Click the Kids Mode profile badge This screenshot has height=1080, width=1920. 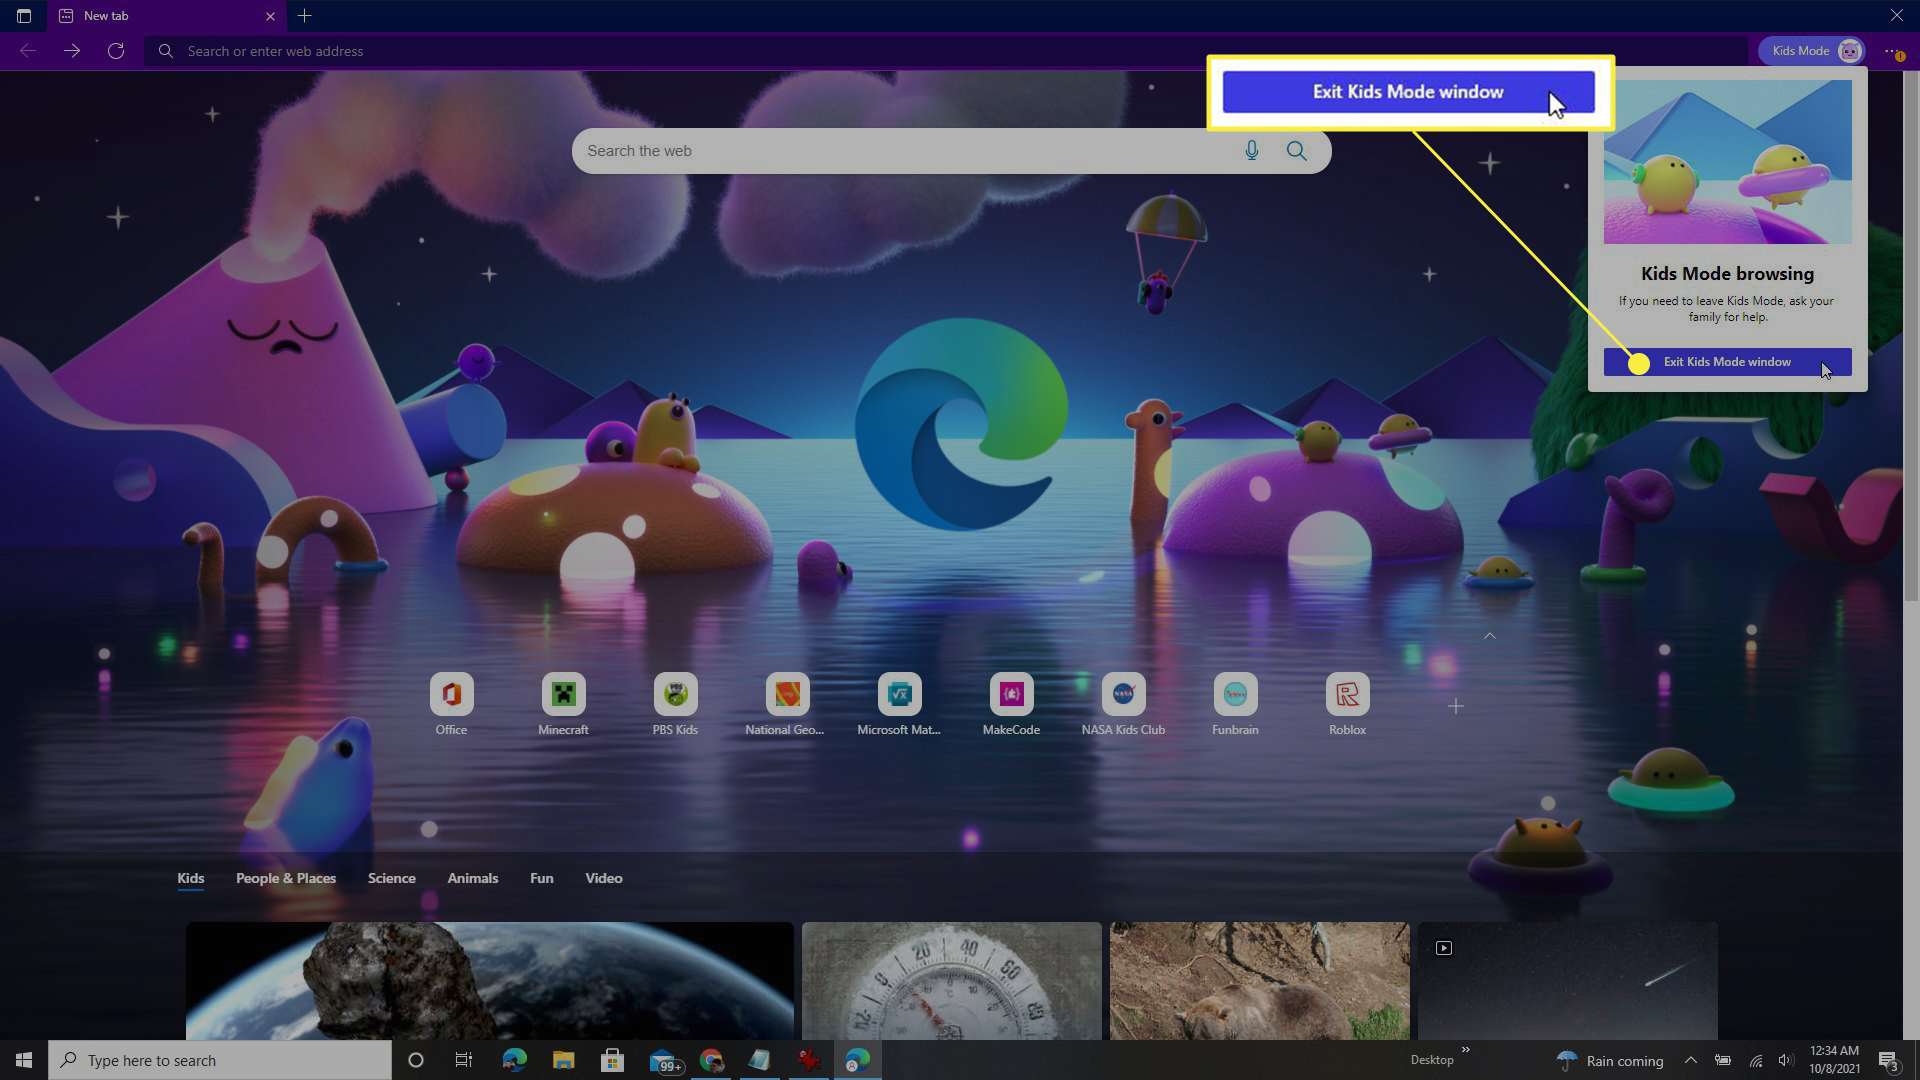pos(1812,51)
